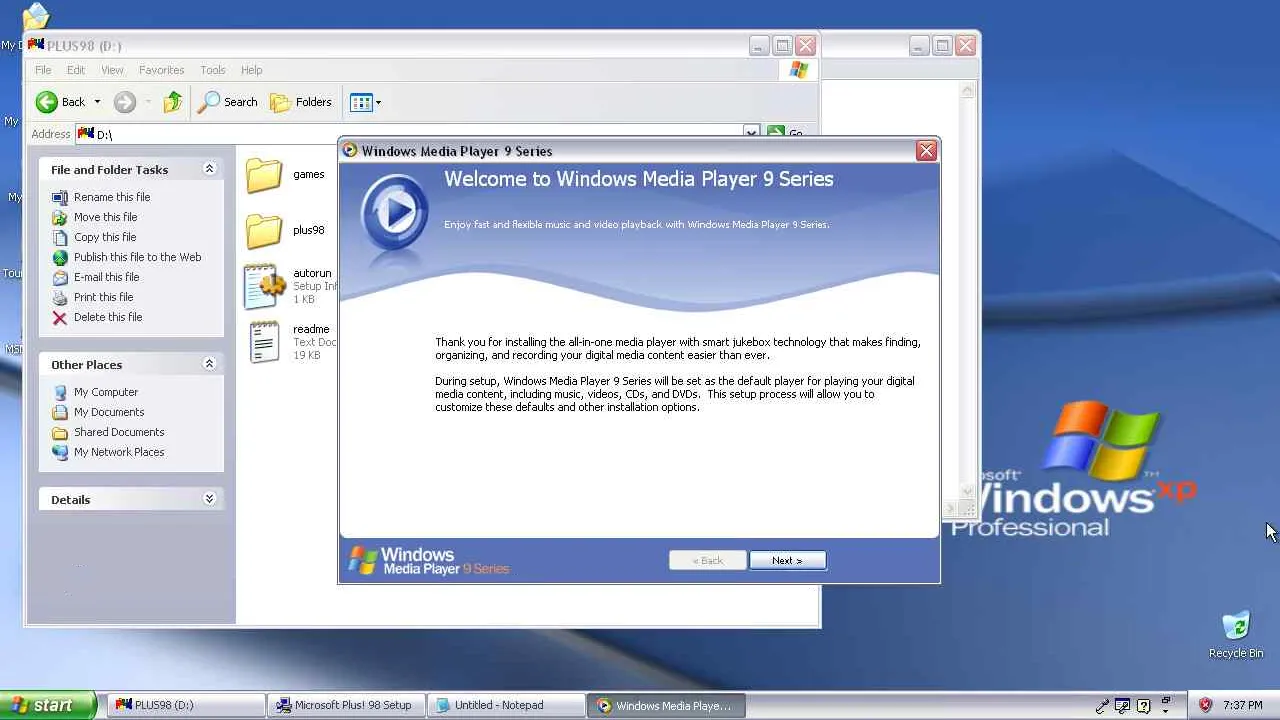Open the Edit menu
The image size is (1280, 720).
tap(76, 70)
